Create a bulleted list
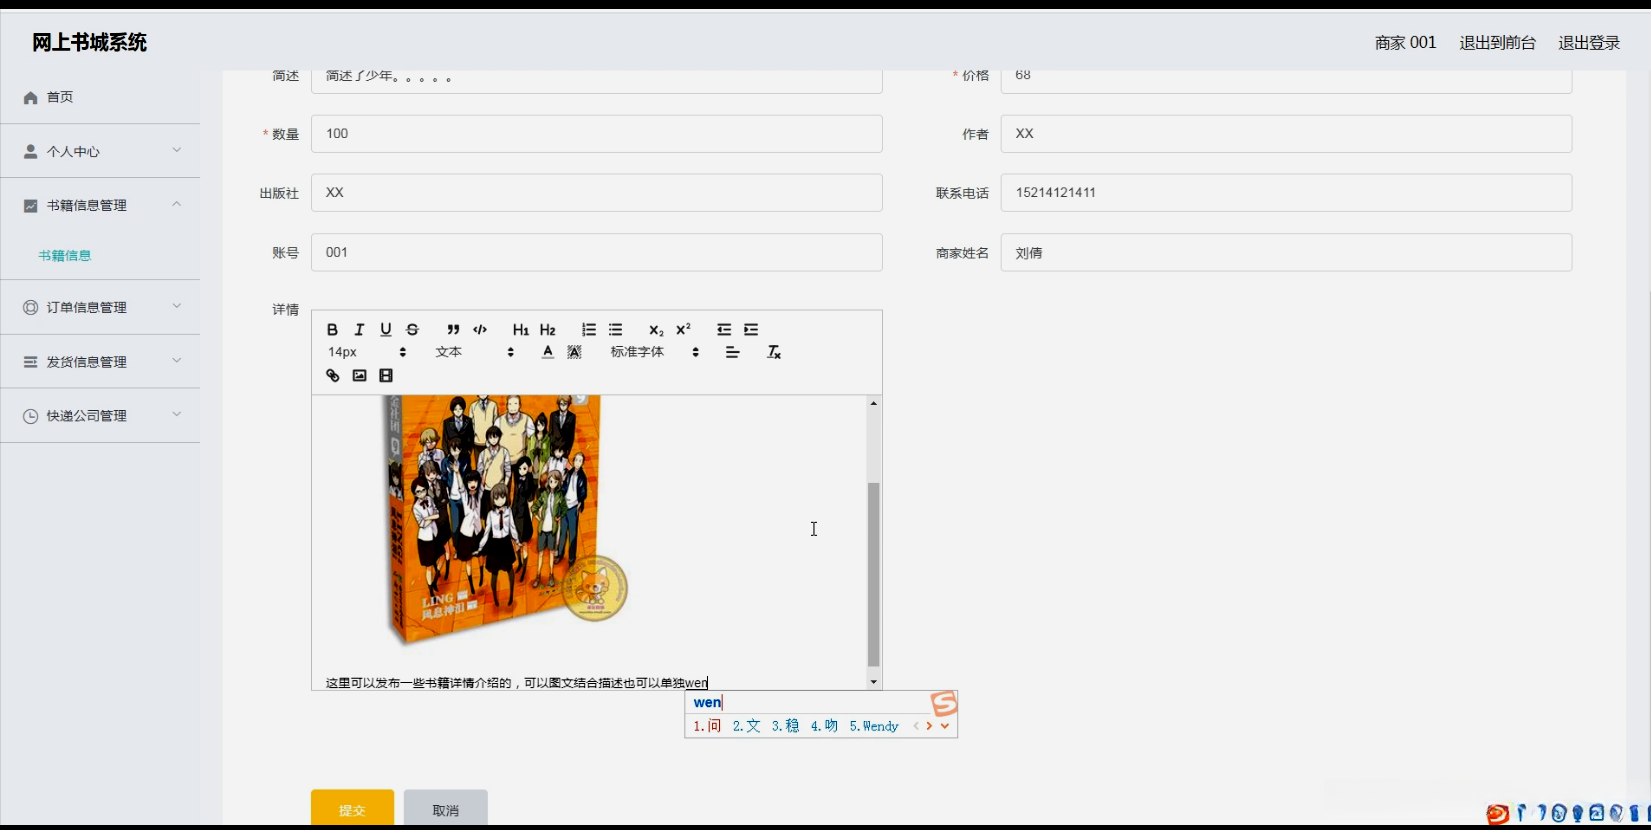 tap(616, 330)
